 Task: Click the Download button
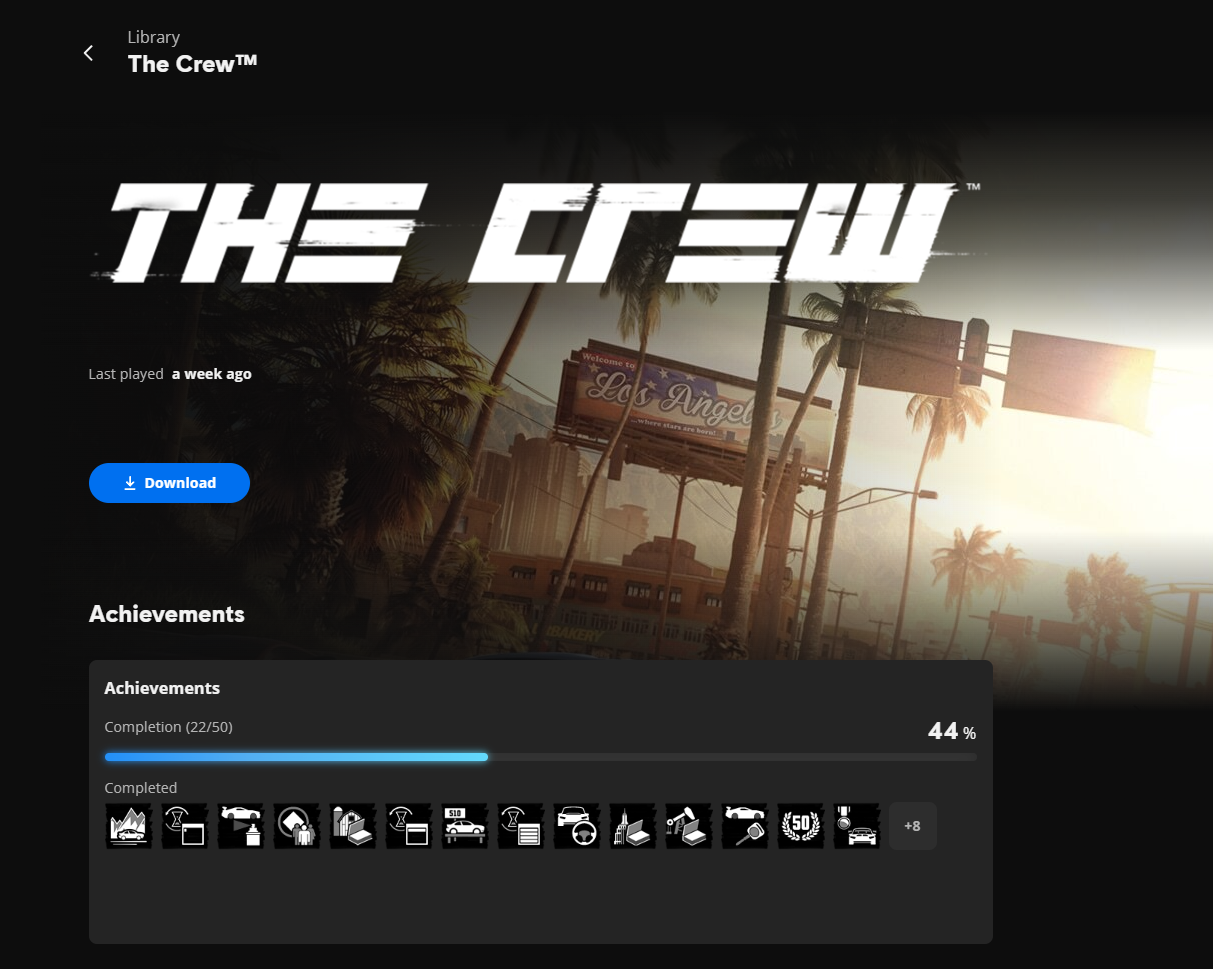coord(169,483)
